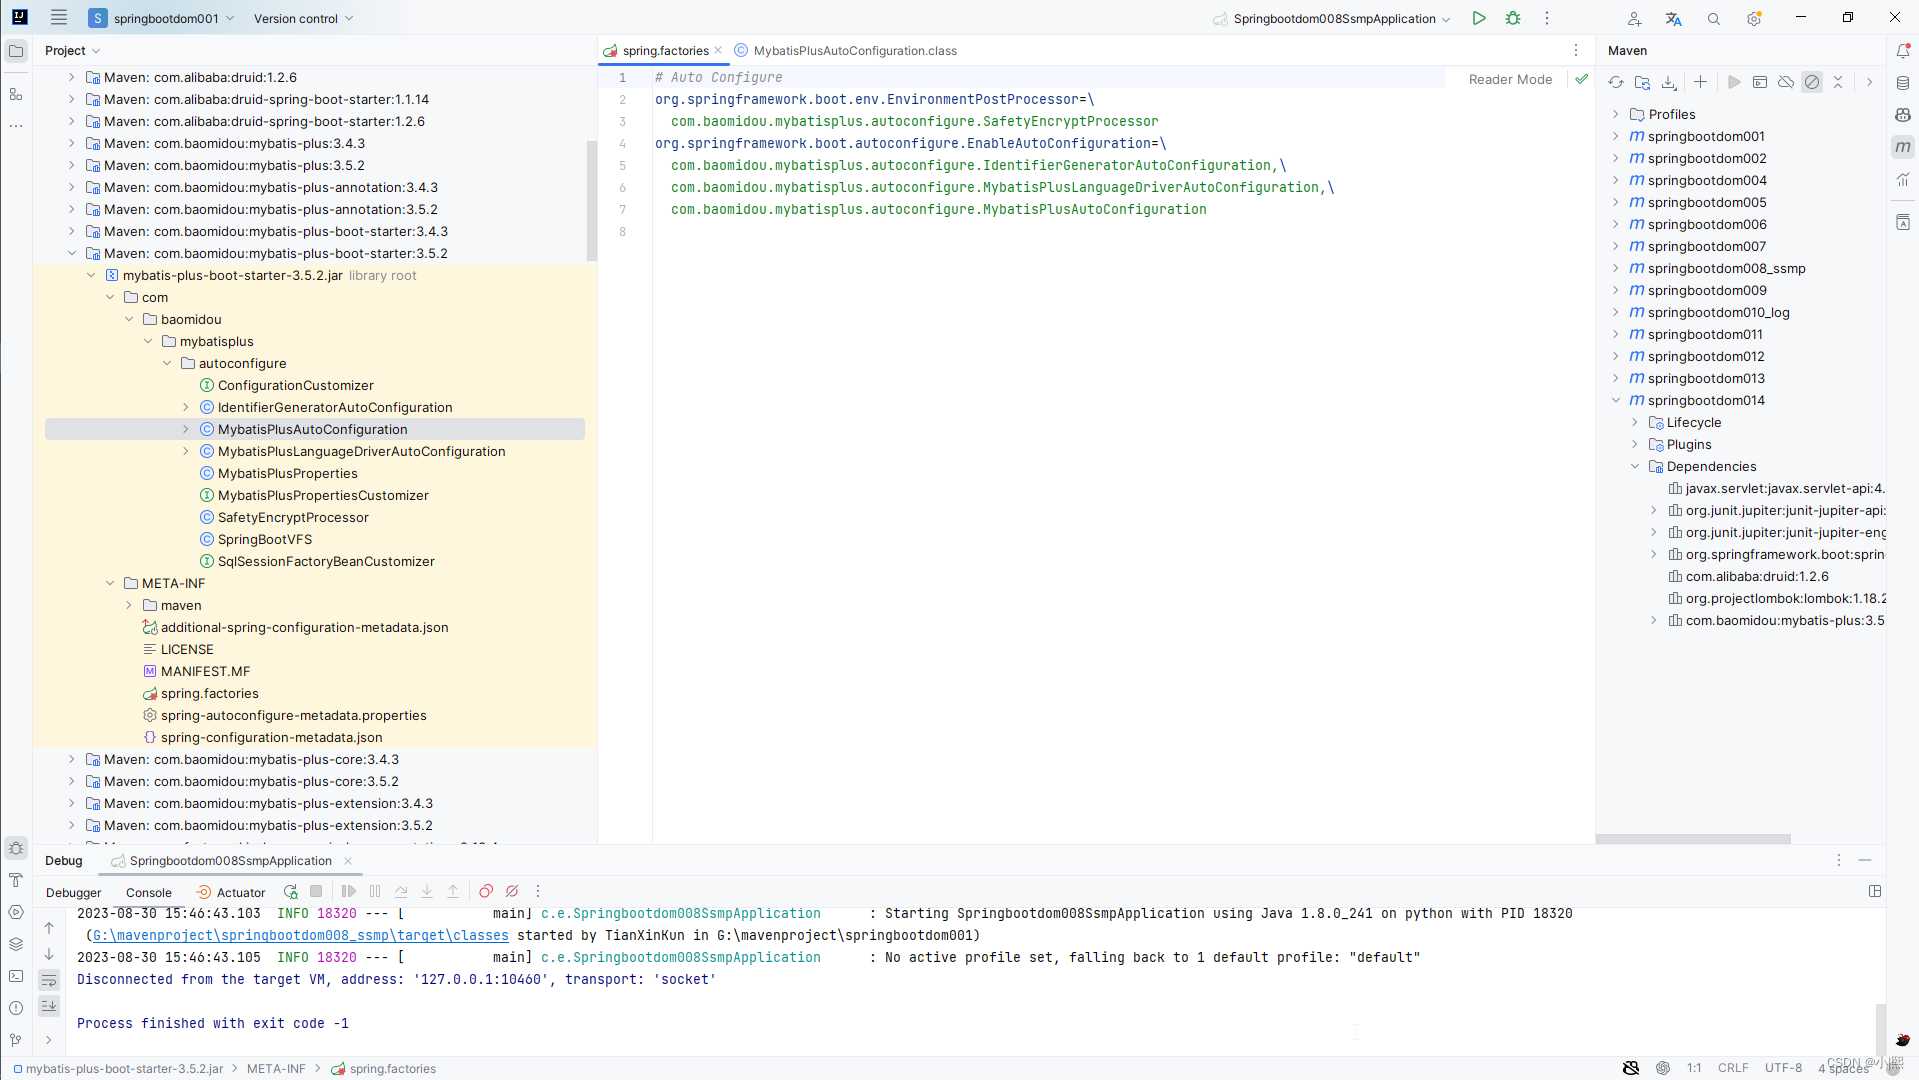Open editor tabs more options menu
Viewport: 1919px width, 1080px height.
pos(1576,51)
